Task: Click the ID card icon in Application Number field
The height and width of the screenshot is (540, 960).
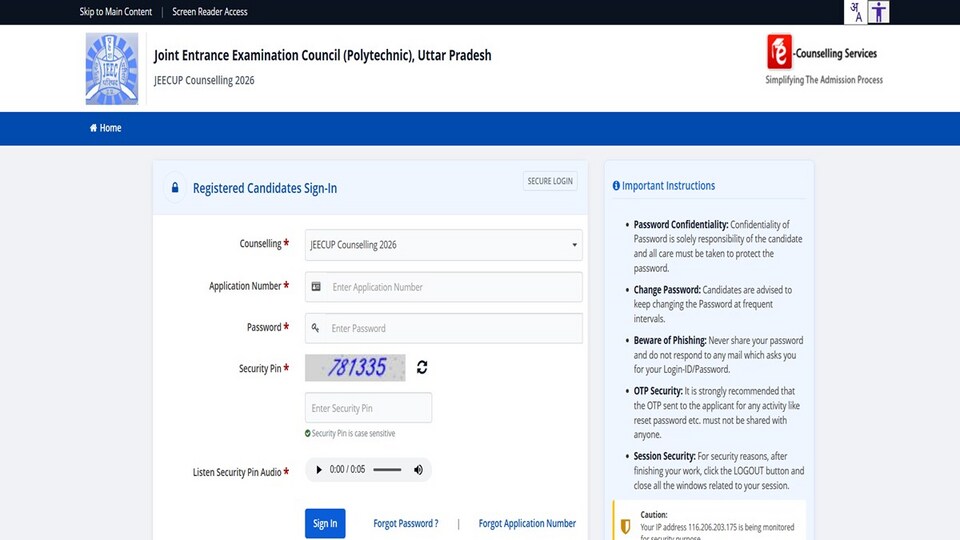Action: [x=316, y=287]
